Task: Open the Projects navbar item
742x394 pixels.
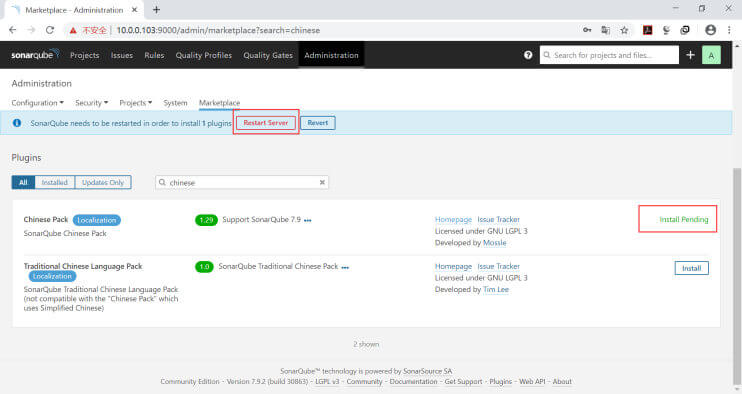Action: pos(85,55)
